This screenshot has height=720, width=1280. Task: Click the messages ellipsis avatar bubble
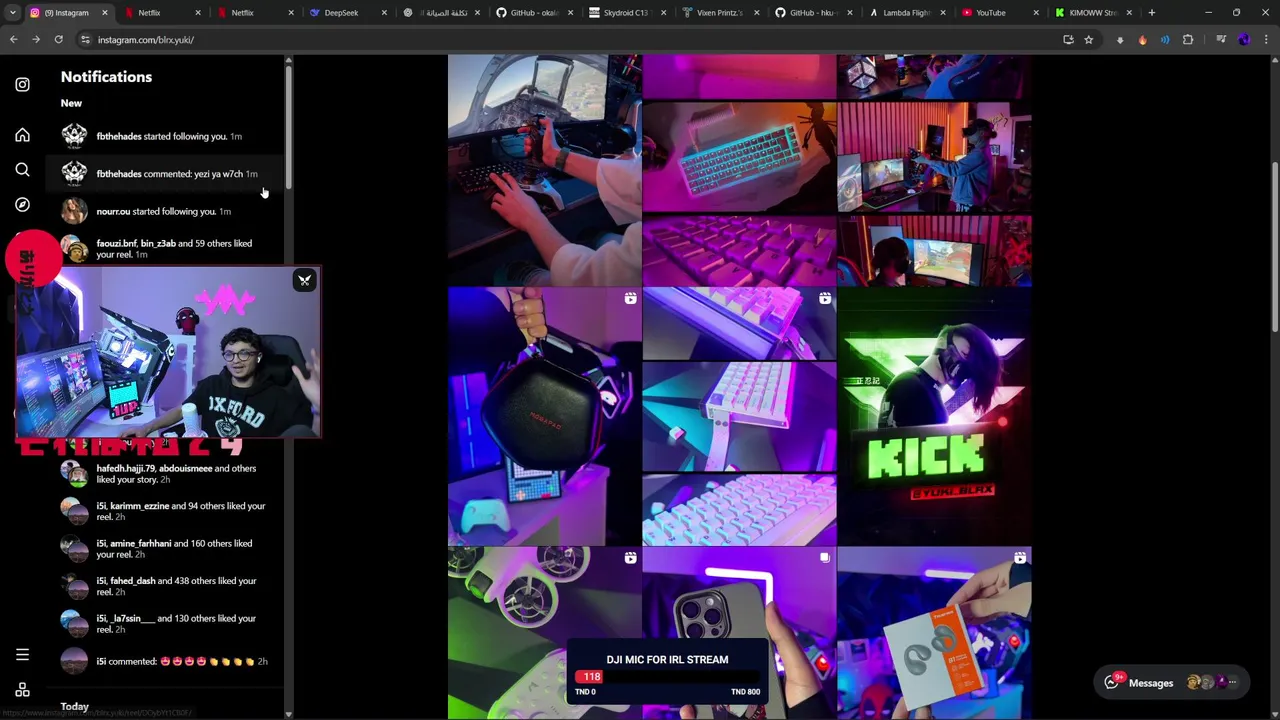click(1232, 683)
